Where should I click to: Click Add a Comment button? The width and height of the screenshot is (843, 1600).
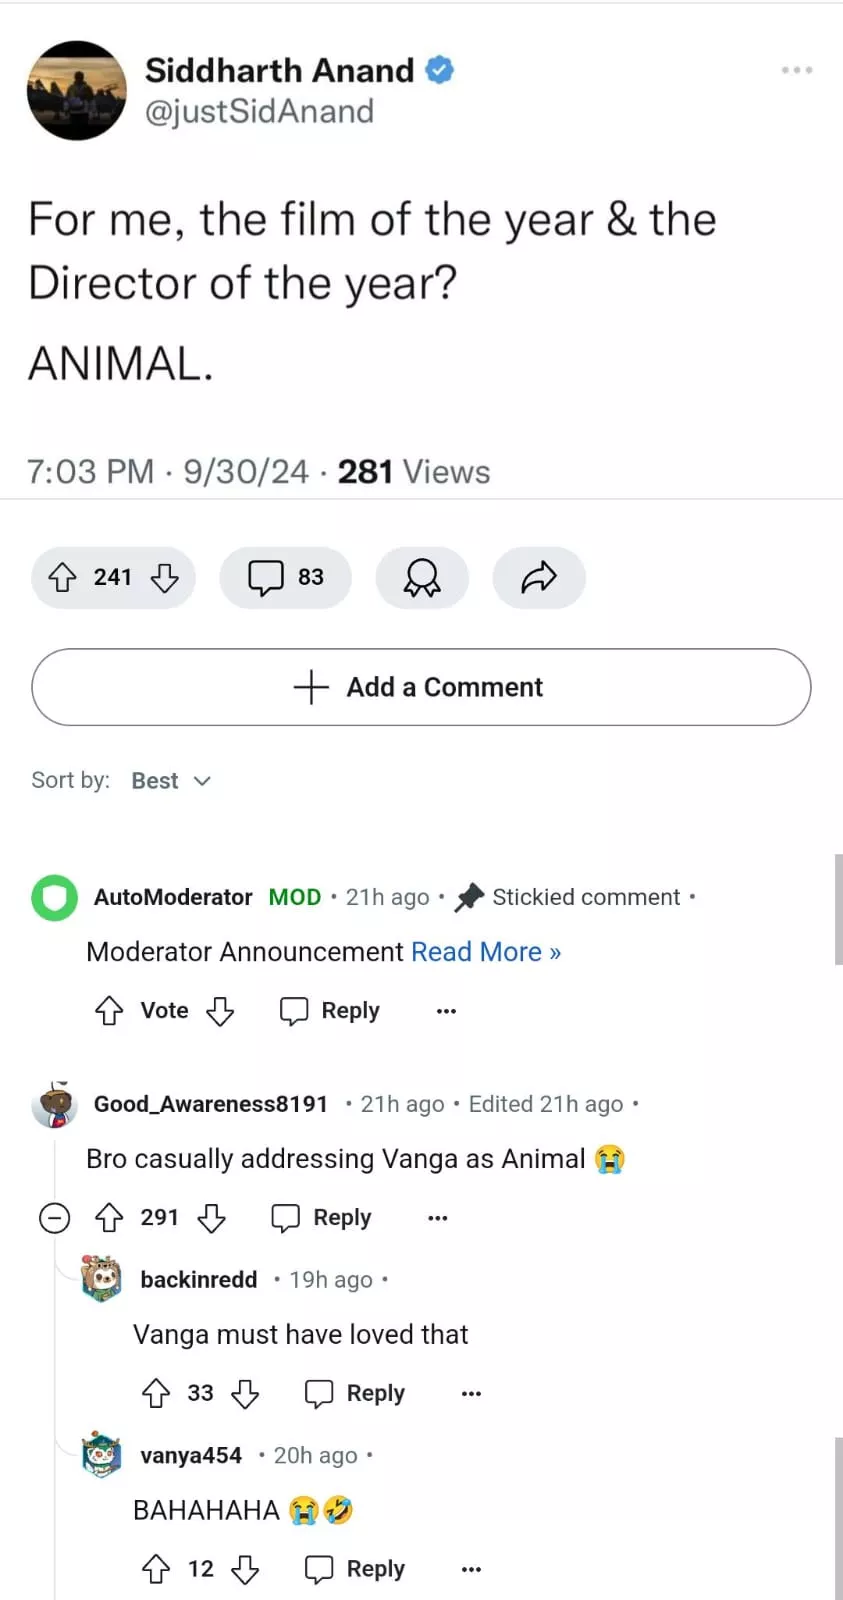(421, 687)
